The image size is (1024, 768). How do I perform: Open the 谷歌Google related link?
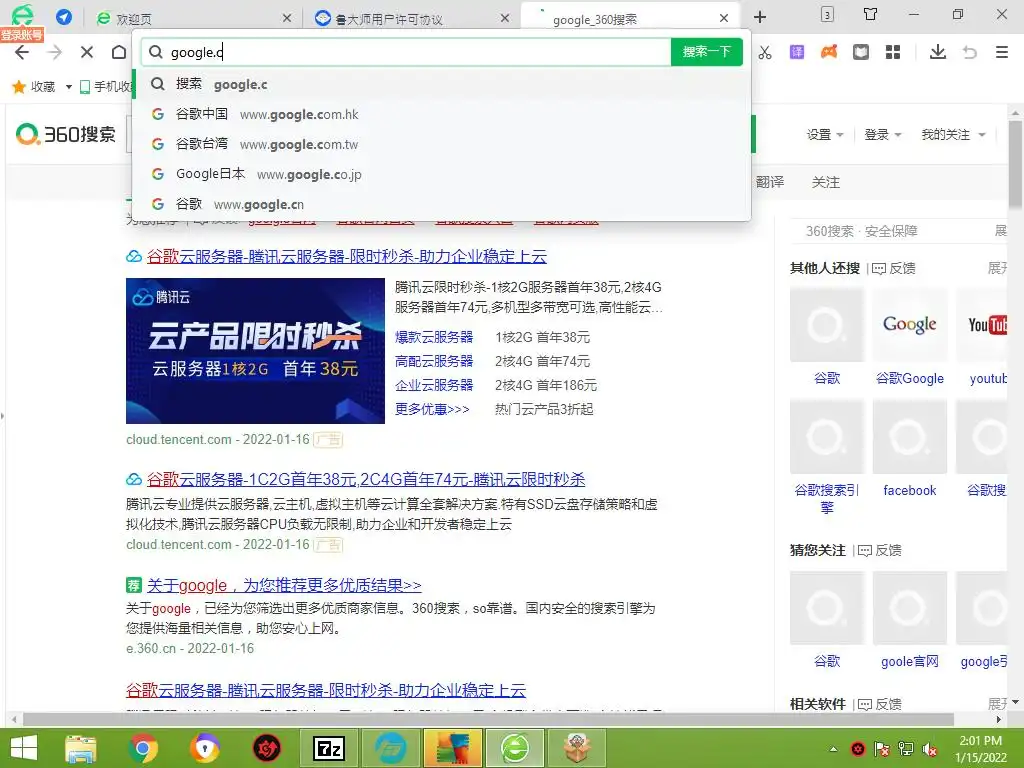click(x=910, y=378)
